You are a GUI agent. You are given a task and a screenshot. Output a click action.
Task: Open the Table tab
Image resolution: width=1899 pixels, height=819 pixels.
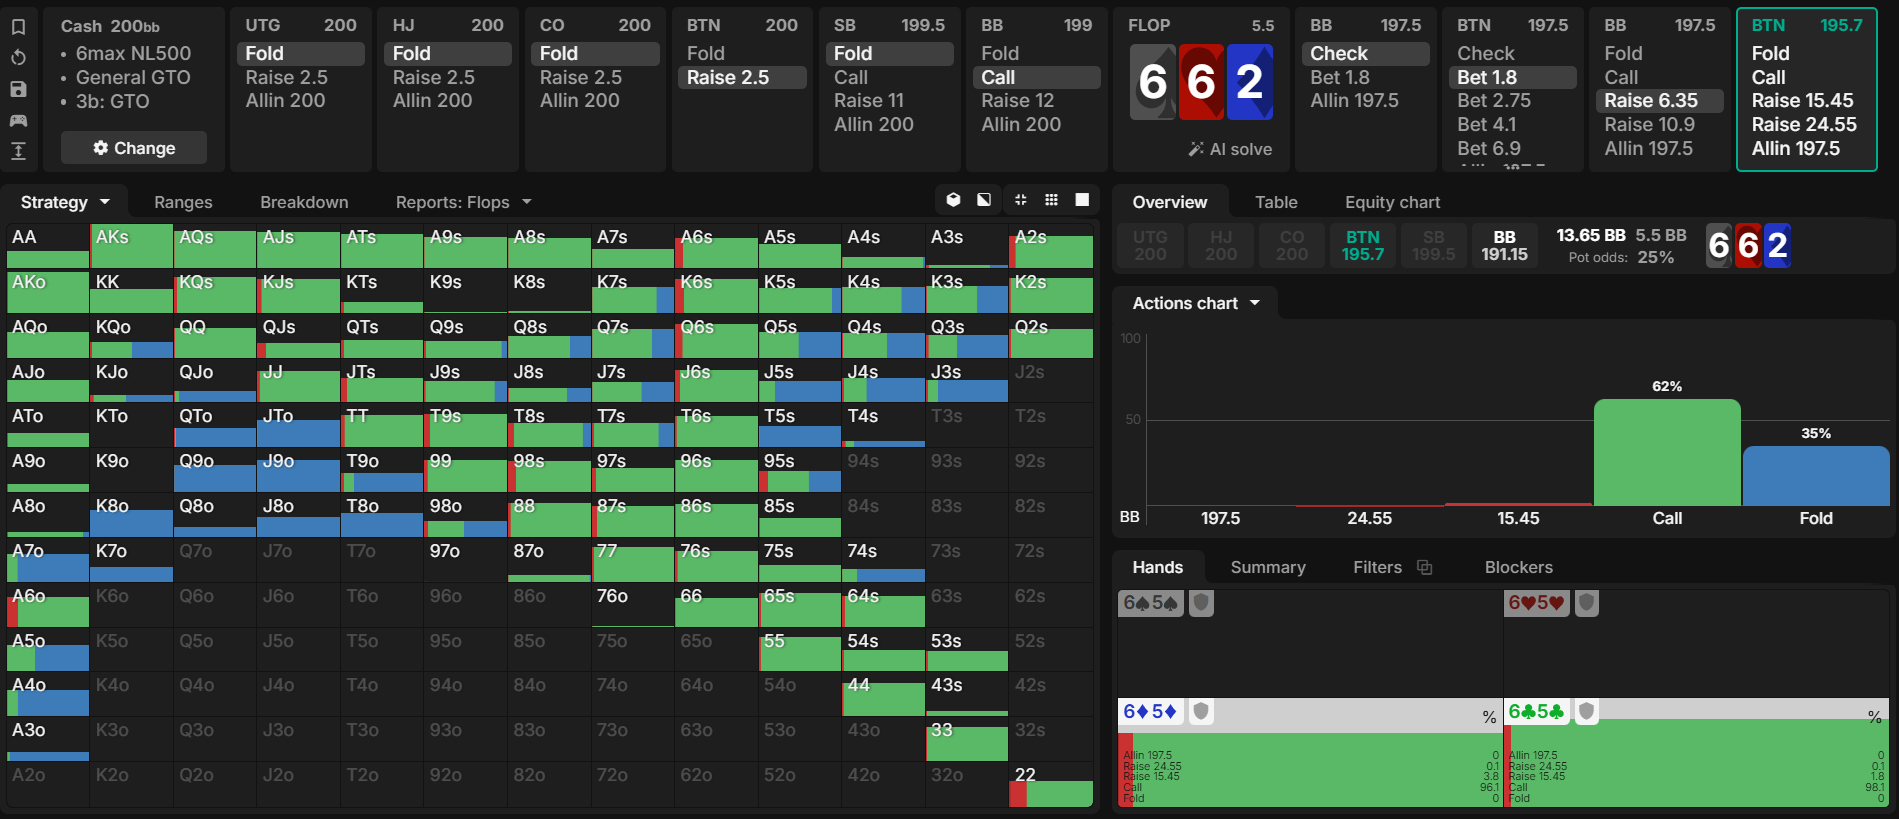pyautogui.click(x=1276, y=202)
